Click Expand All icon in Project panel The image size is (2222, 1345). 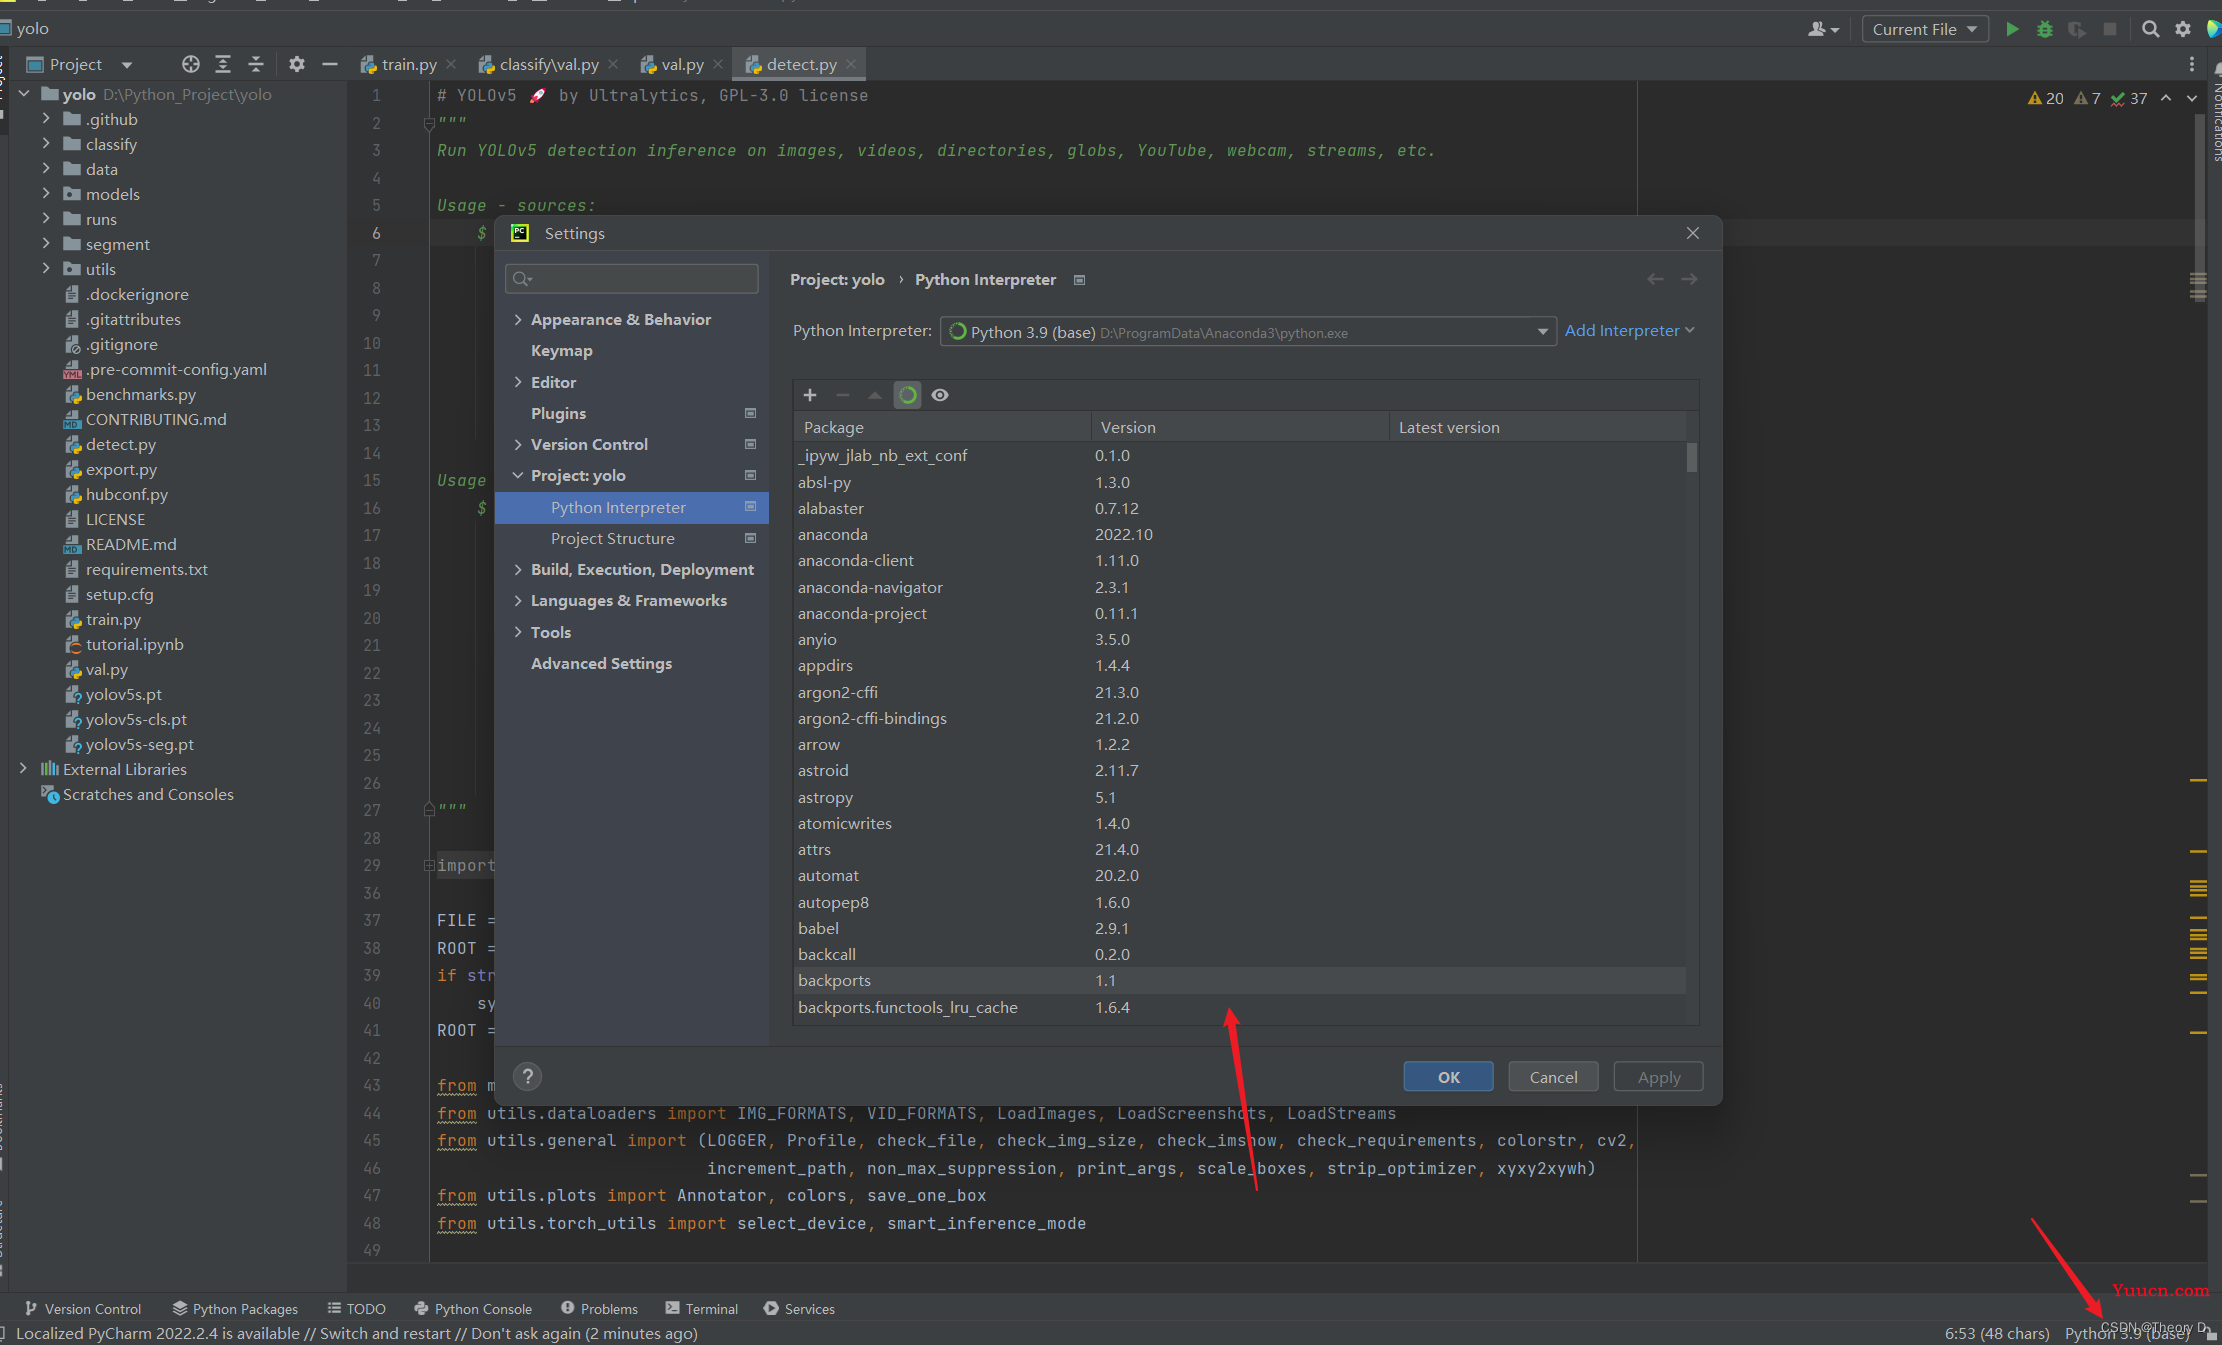223,64
